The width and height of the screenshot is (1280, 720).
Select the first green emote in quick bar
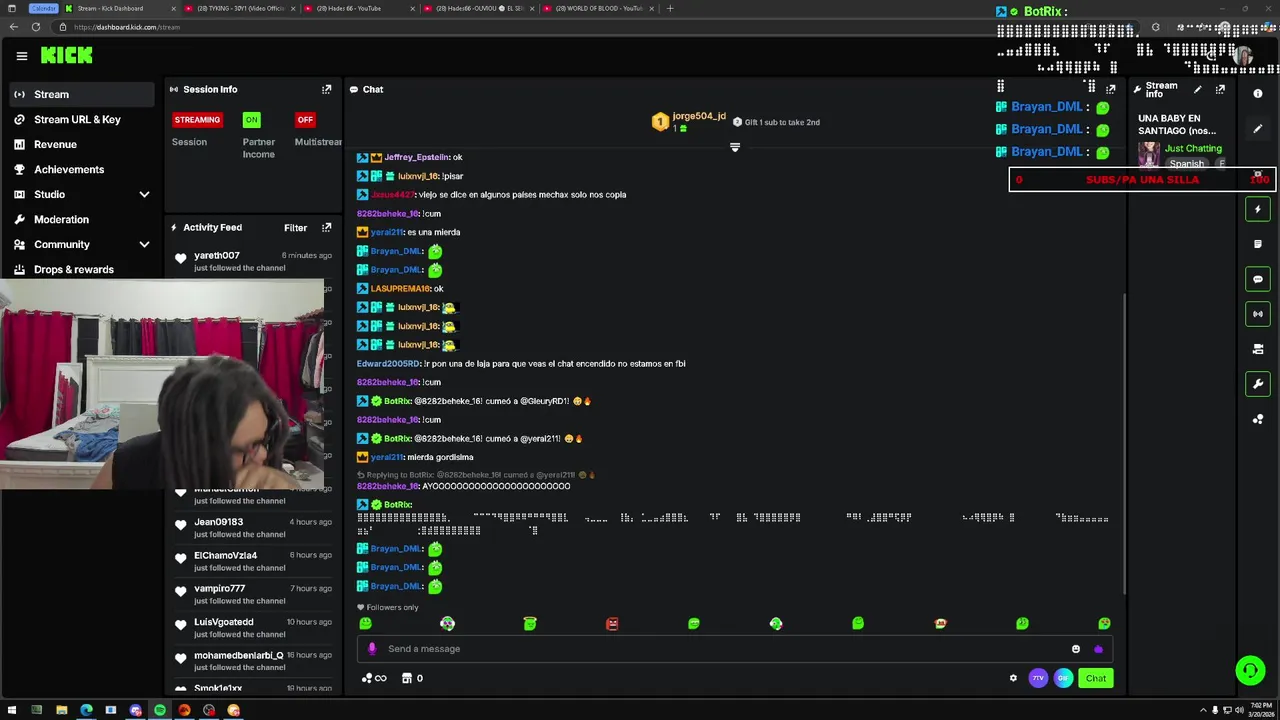(x=365, y=623)
